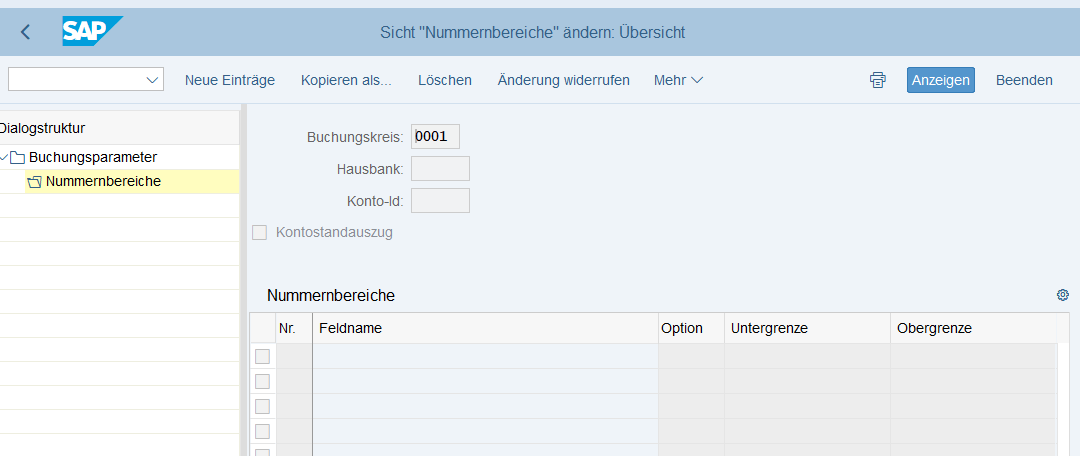1080x456 pixels.
Task: Click the printer icon
Action: pyautogui.click(x=877, y=80)
